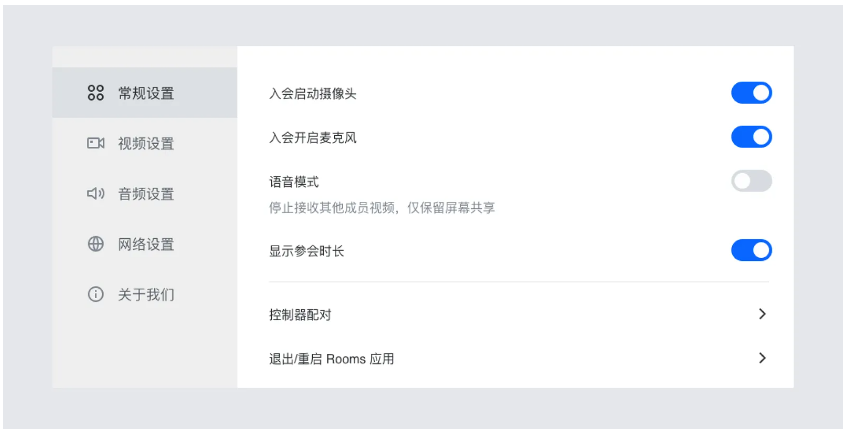Open the 控制器配对 option
This screenshot has height=431, width=847.
coord(300,315)
